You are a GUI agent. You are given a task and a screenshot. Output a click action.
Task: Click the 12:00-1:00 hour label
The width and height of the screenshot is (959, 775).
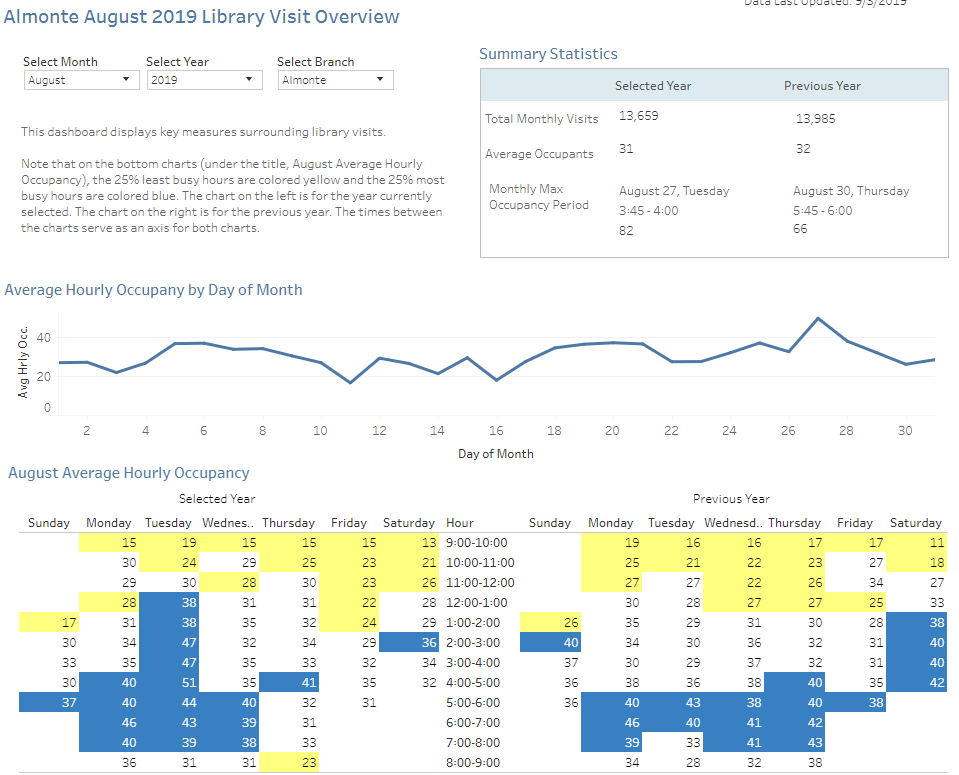[476, 603]
